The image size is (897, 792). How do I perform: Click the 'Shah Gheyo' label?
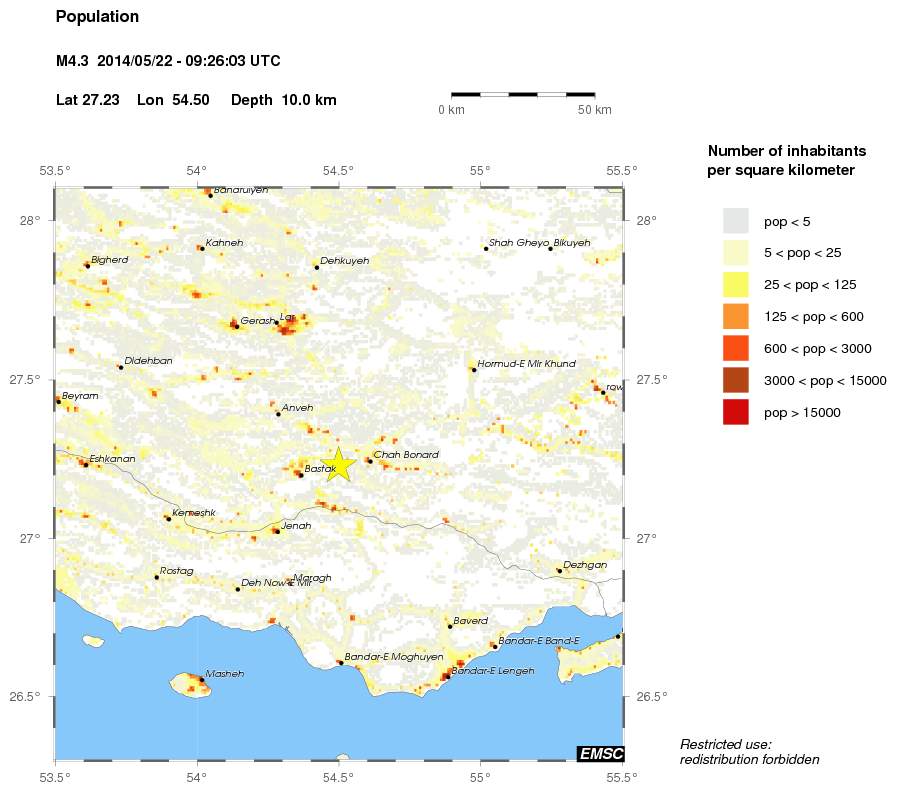[519, 243]
